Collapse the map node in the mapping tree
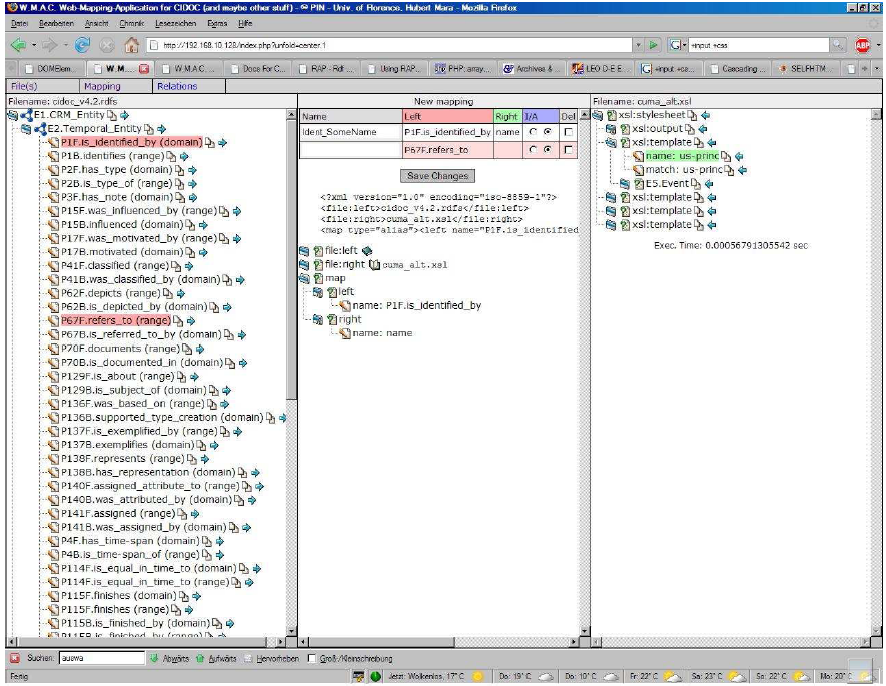The image size is (886, 686). (x=304, y=278)
